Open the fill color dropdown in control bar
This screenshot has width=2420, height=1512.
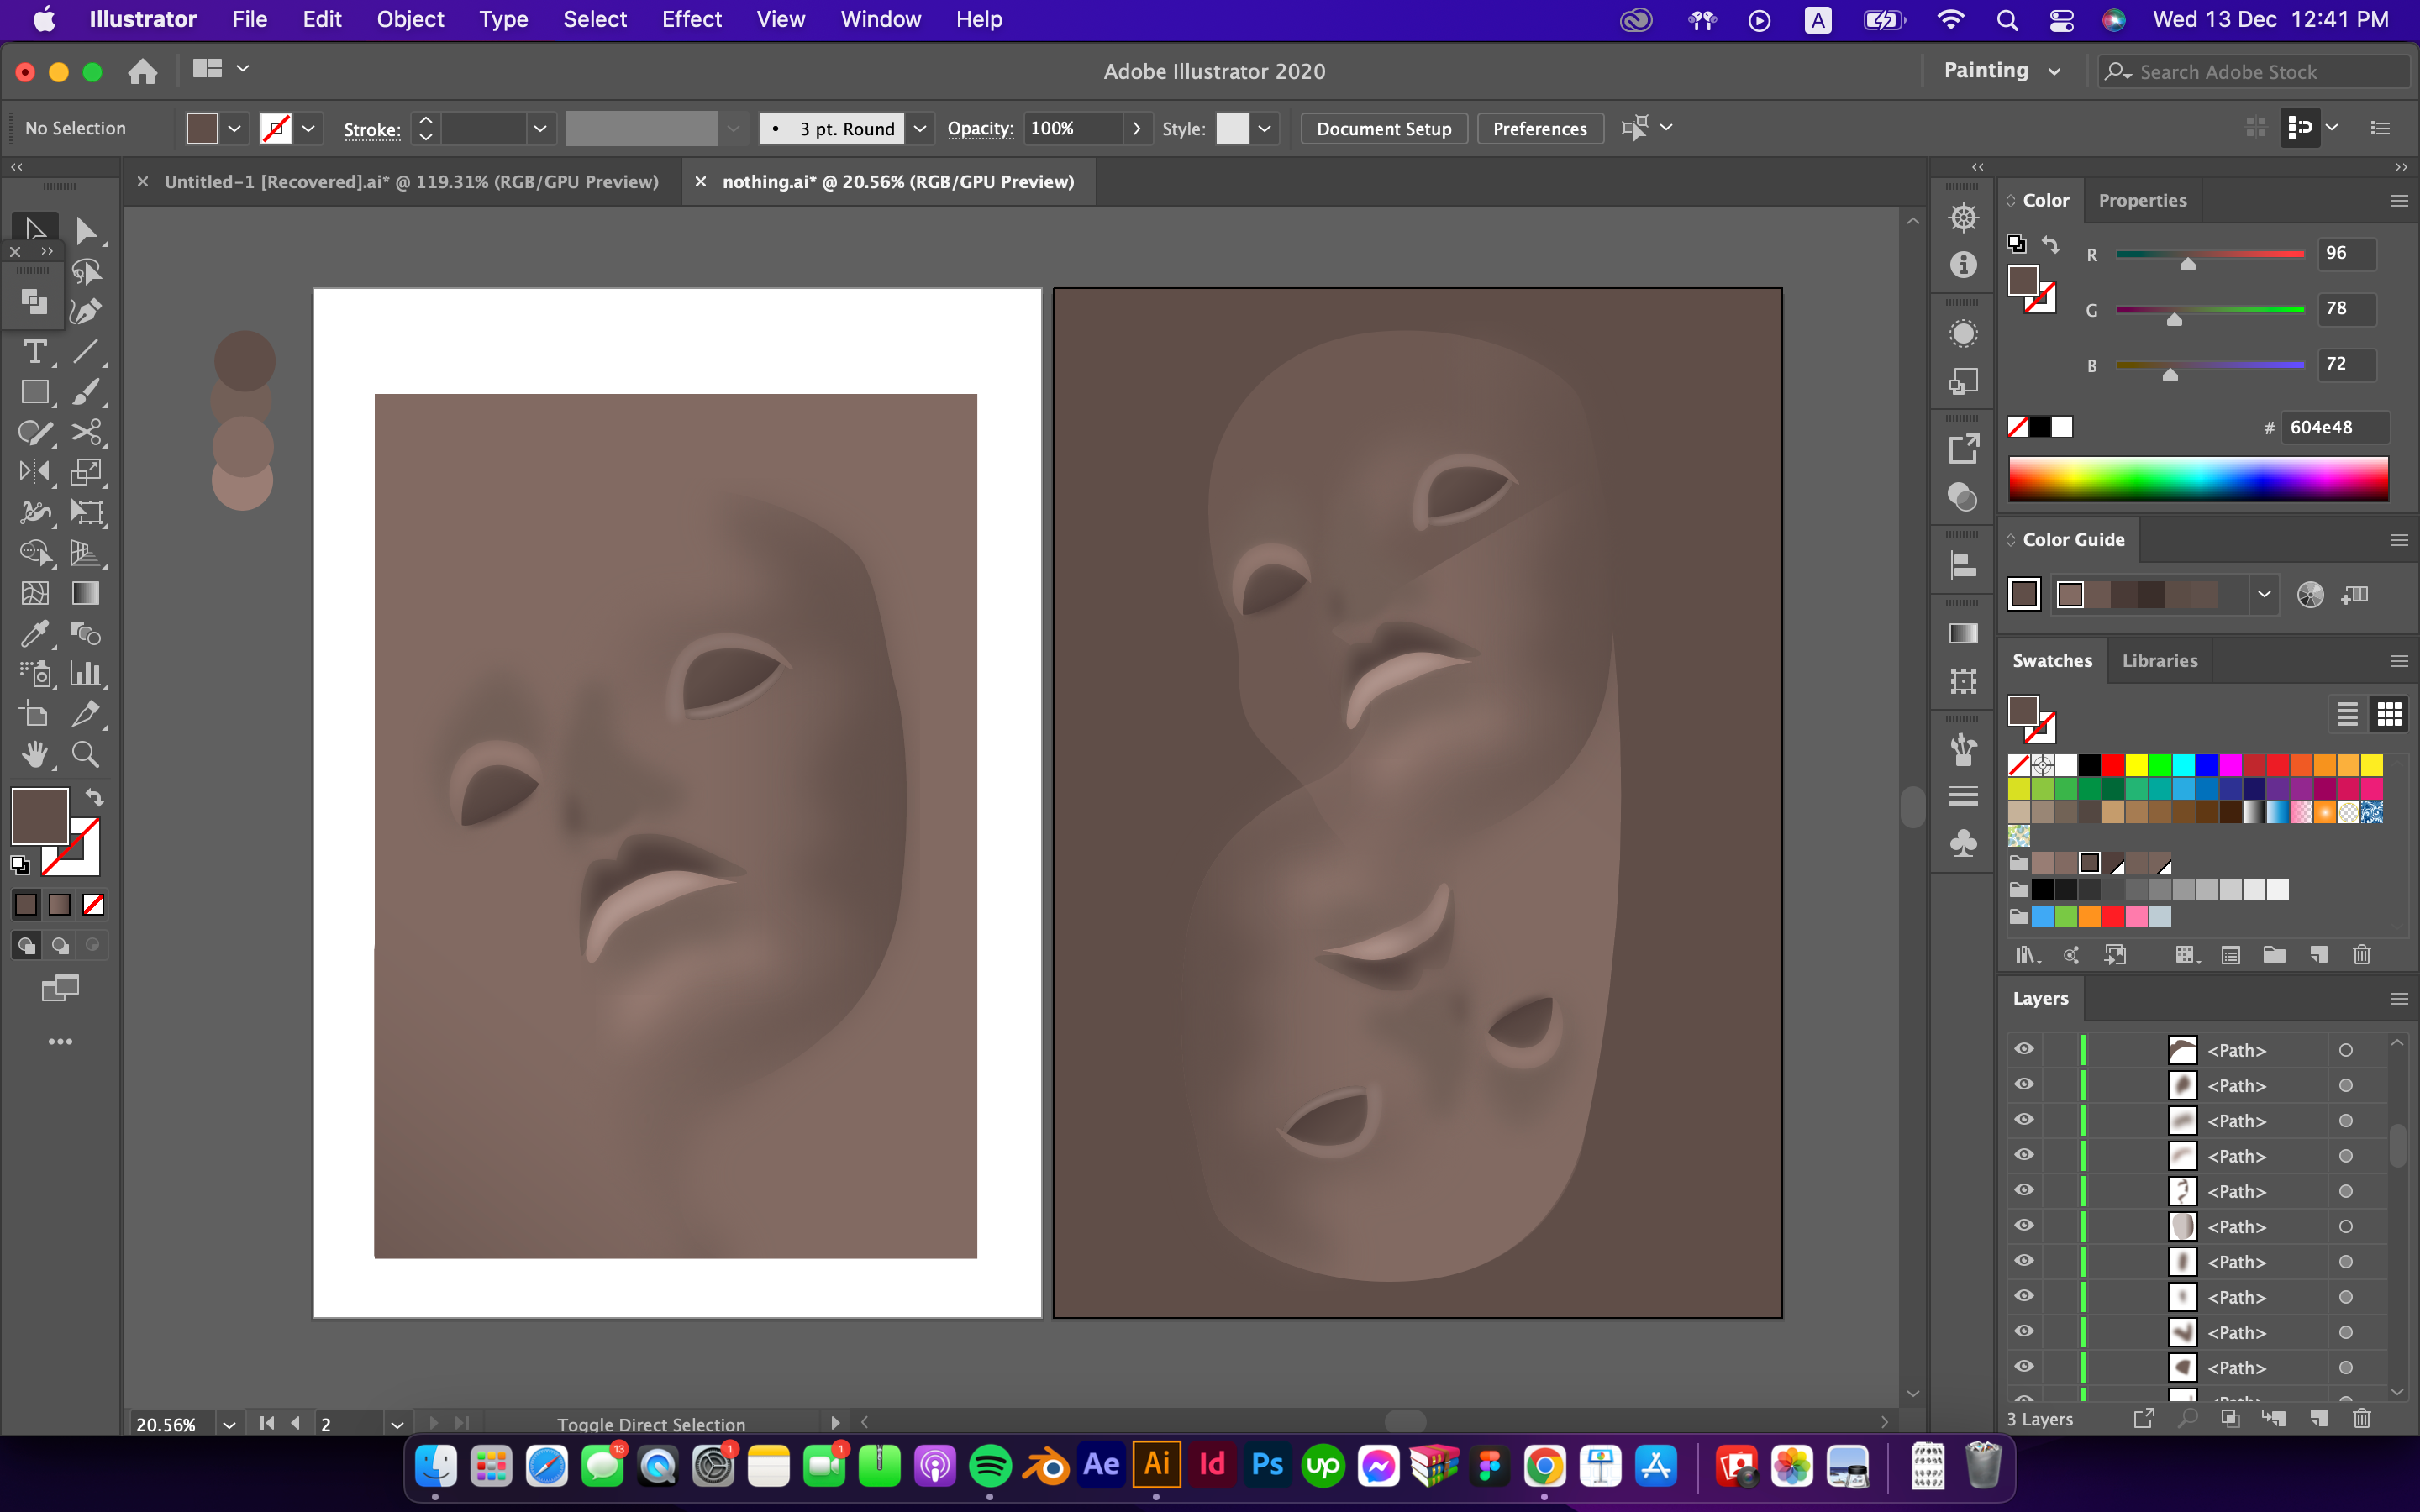(x=234, y=128)
